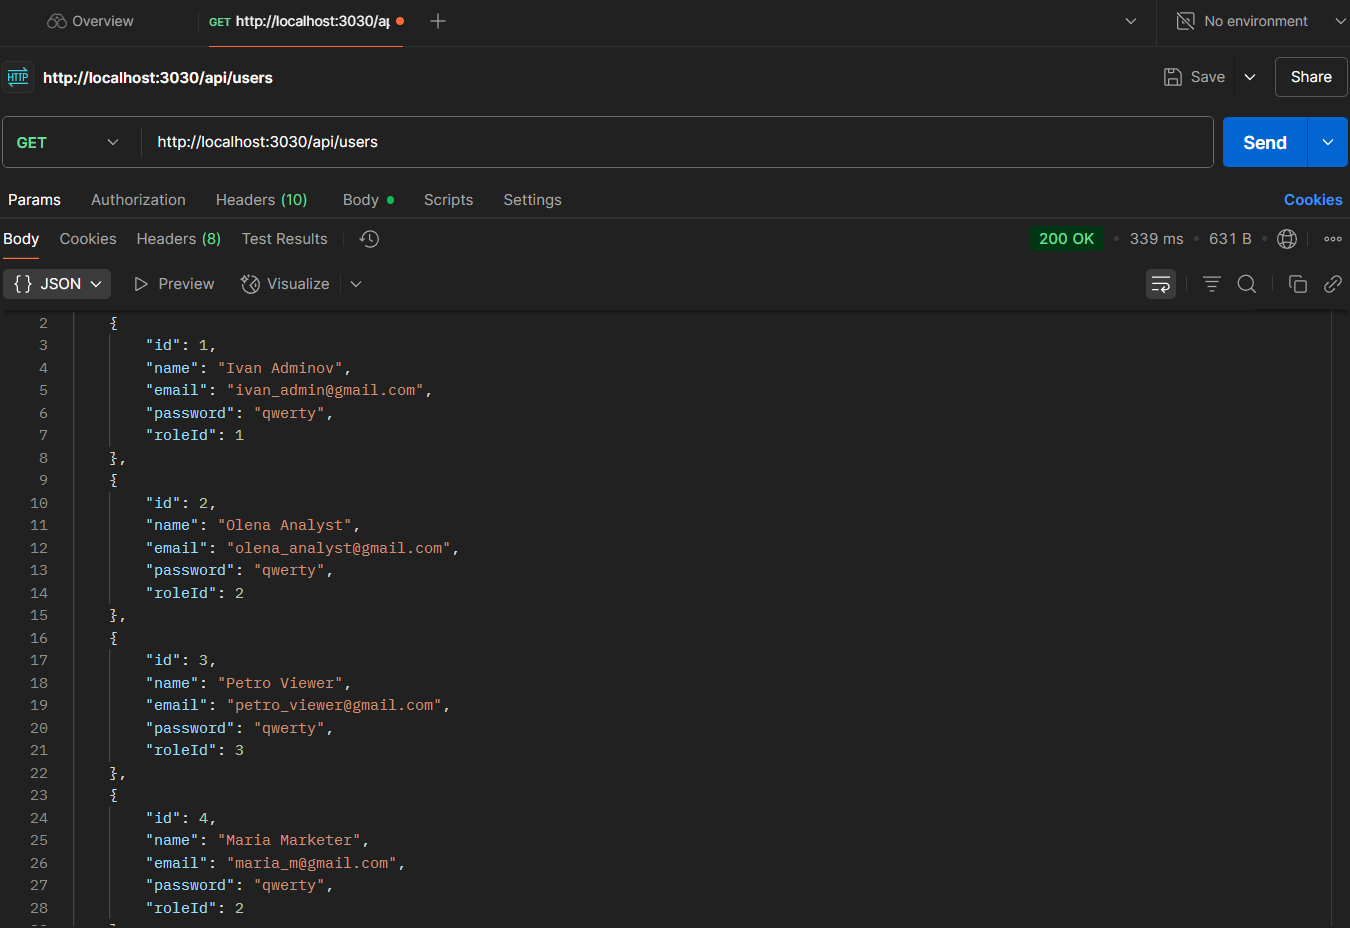The image size is (1350, 928).
Task: Add a new request tab with plus icon
Action: (x=438, y=21)
